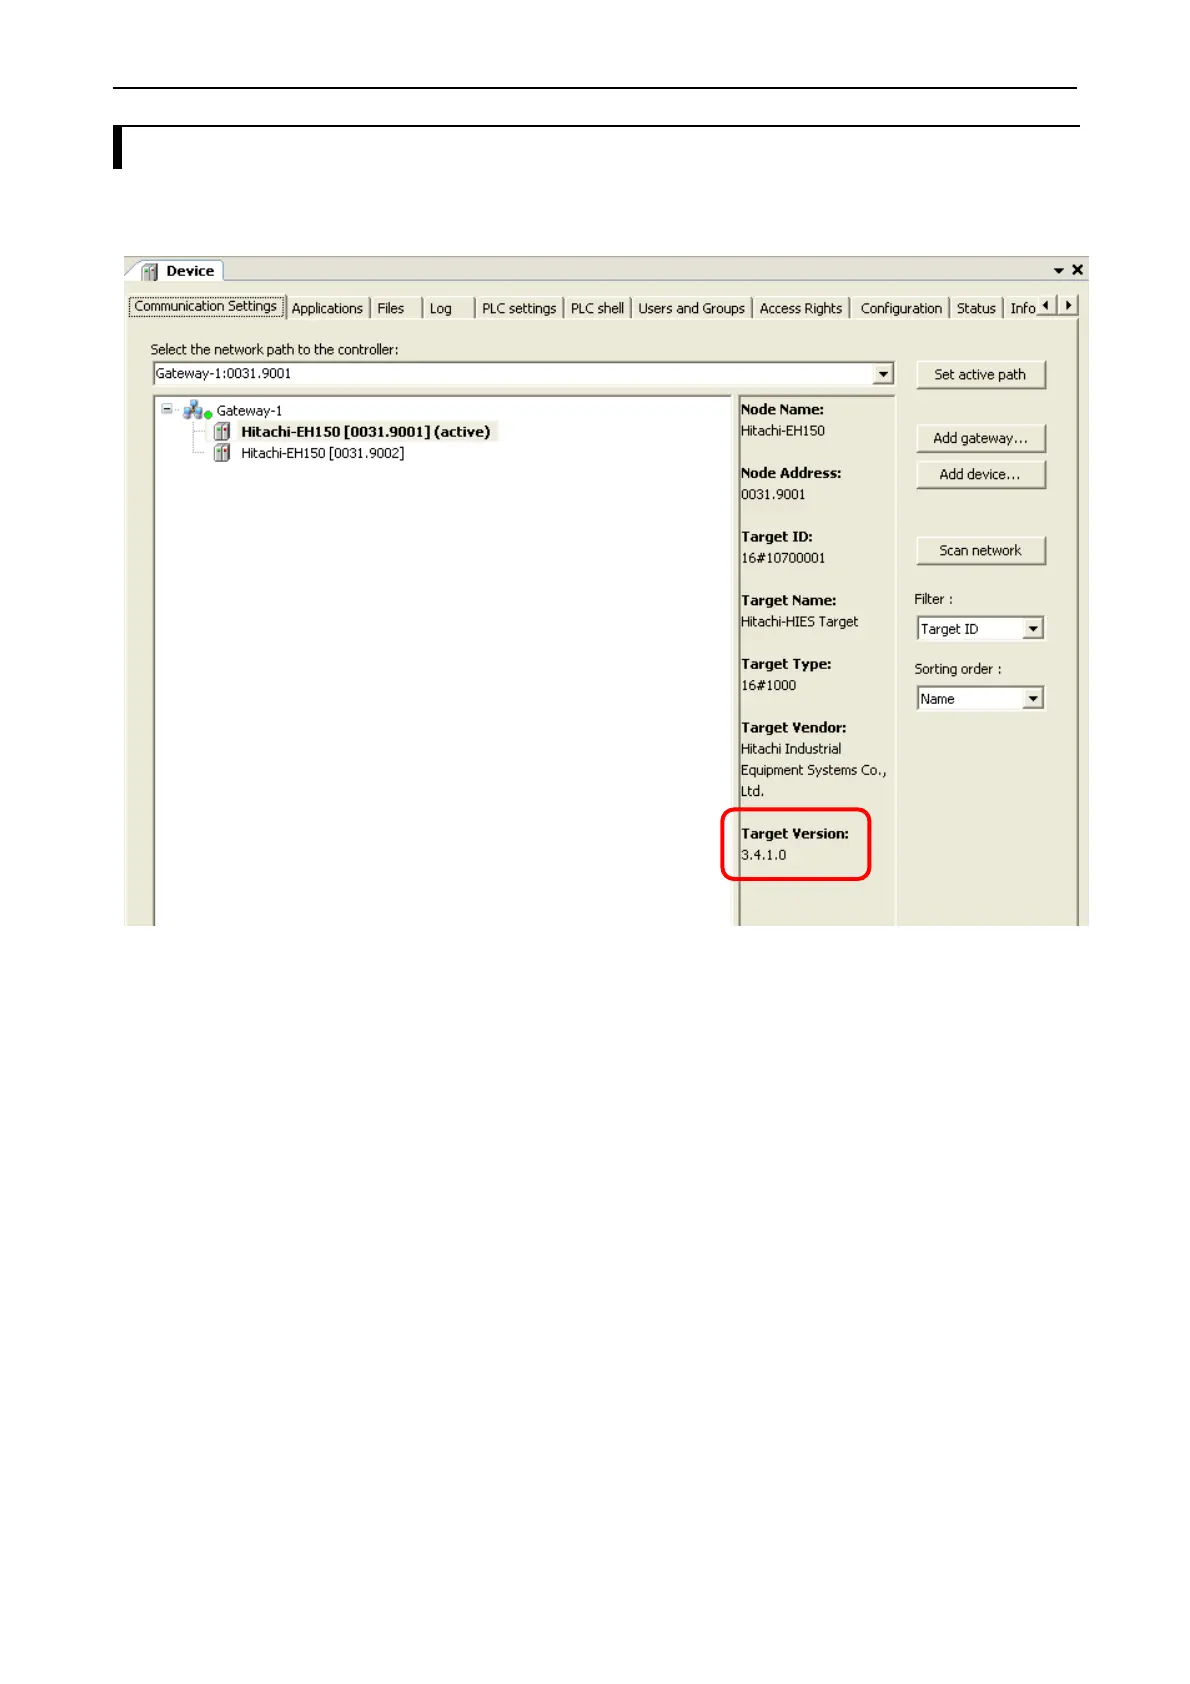1190x1684 pixels.
Task: Select Hitachi-EH150 [0031.9001] (active) device
Action: point(365,432)
